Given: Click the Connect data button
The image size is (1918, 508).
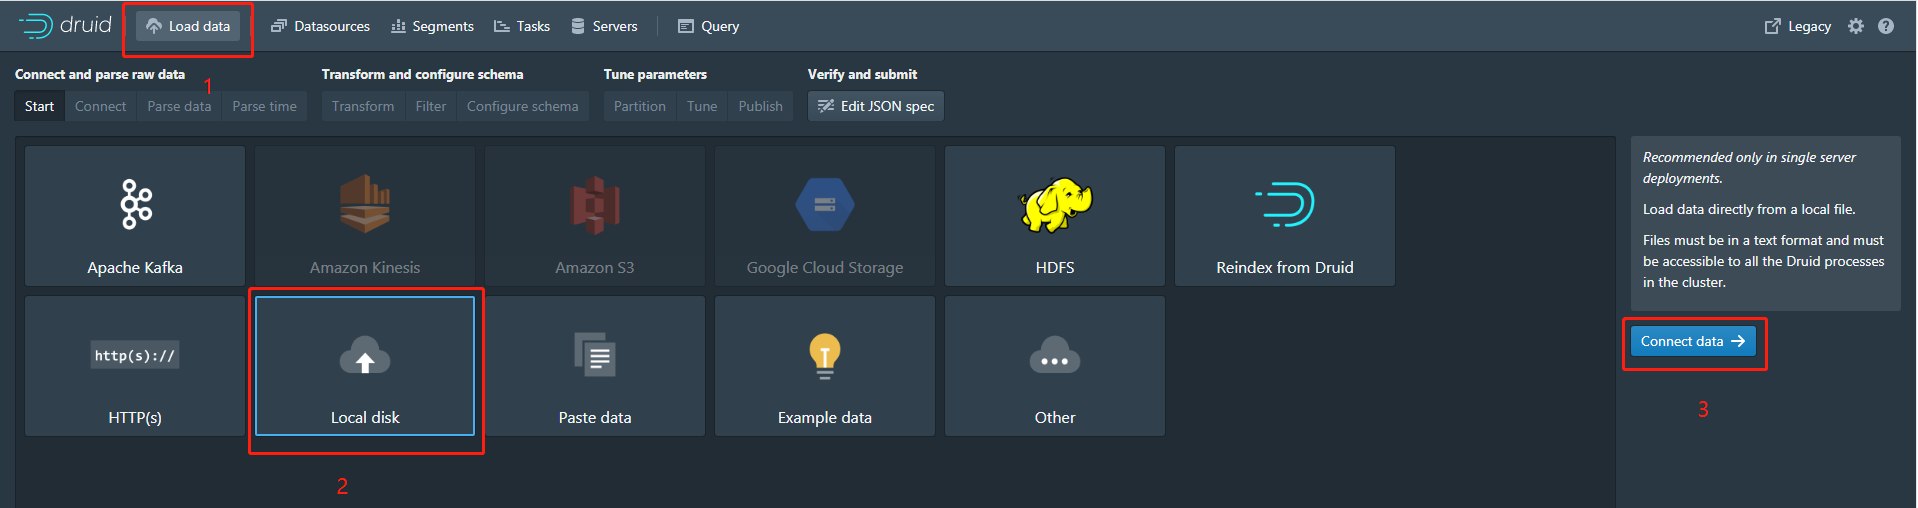Looking at the screenshot, I should [1692, 341].
